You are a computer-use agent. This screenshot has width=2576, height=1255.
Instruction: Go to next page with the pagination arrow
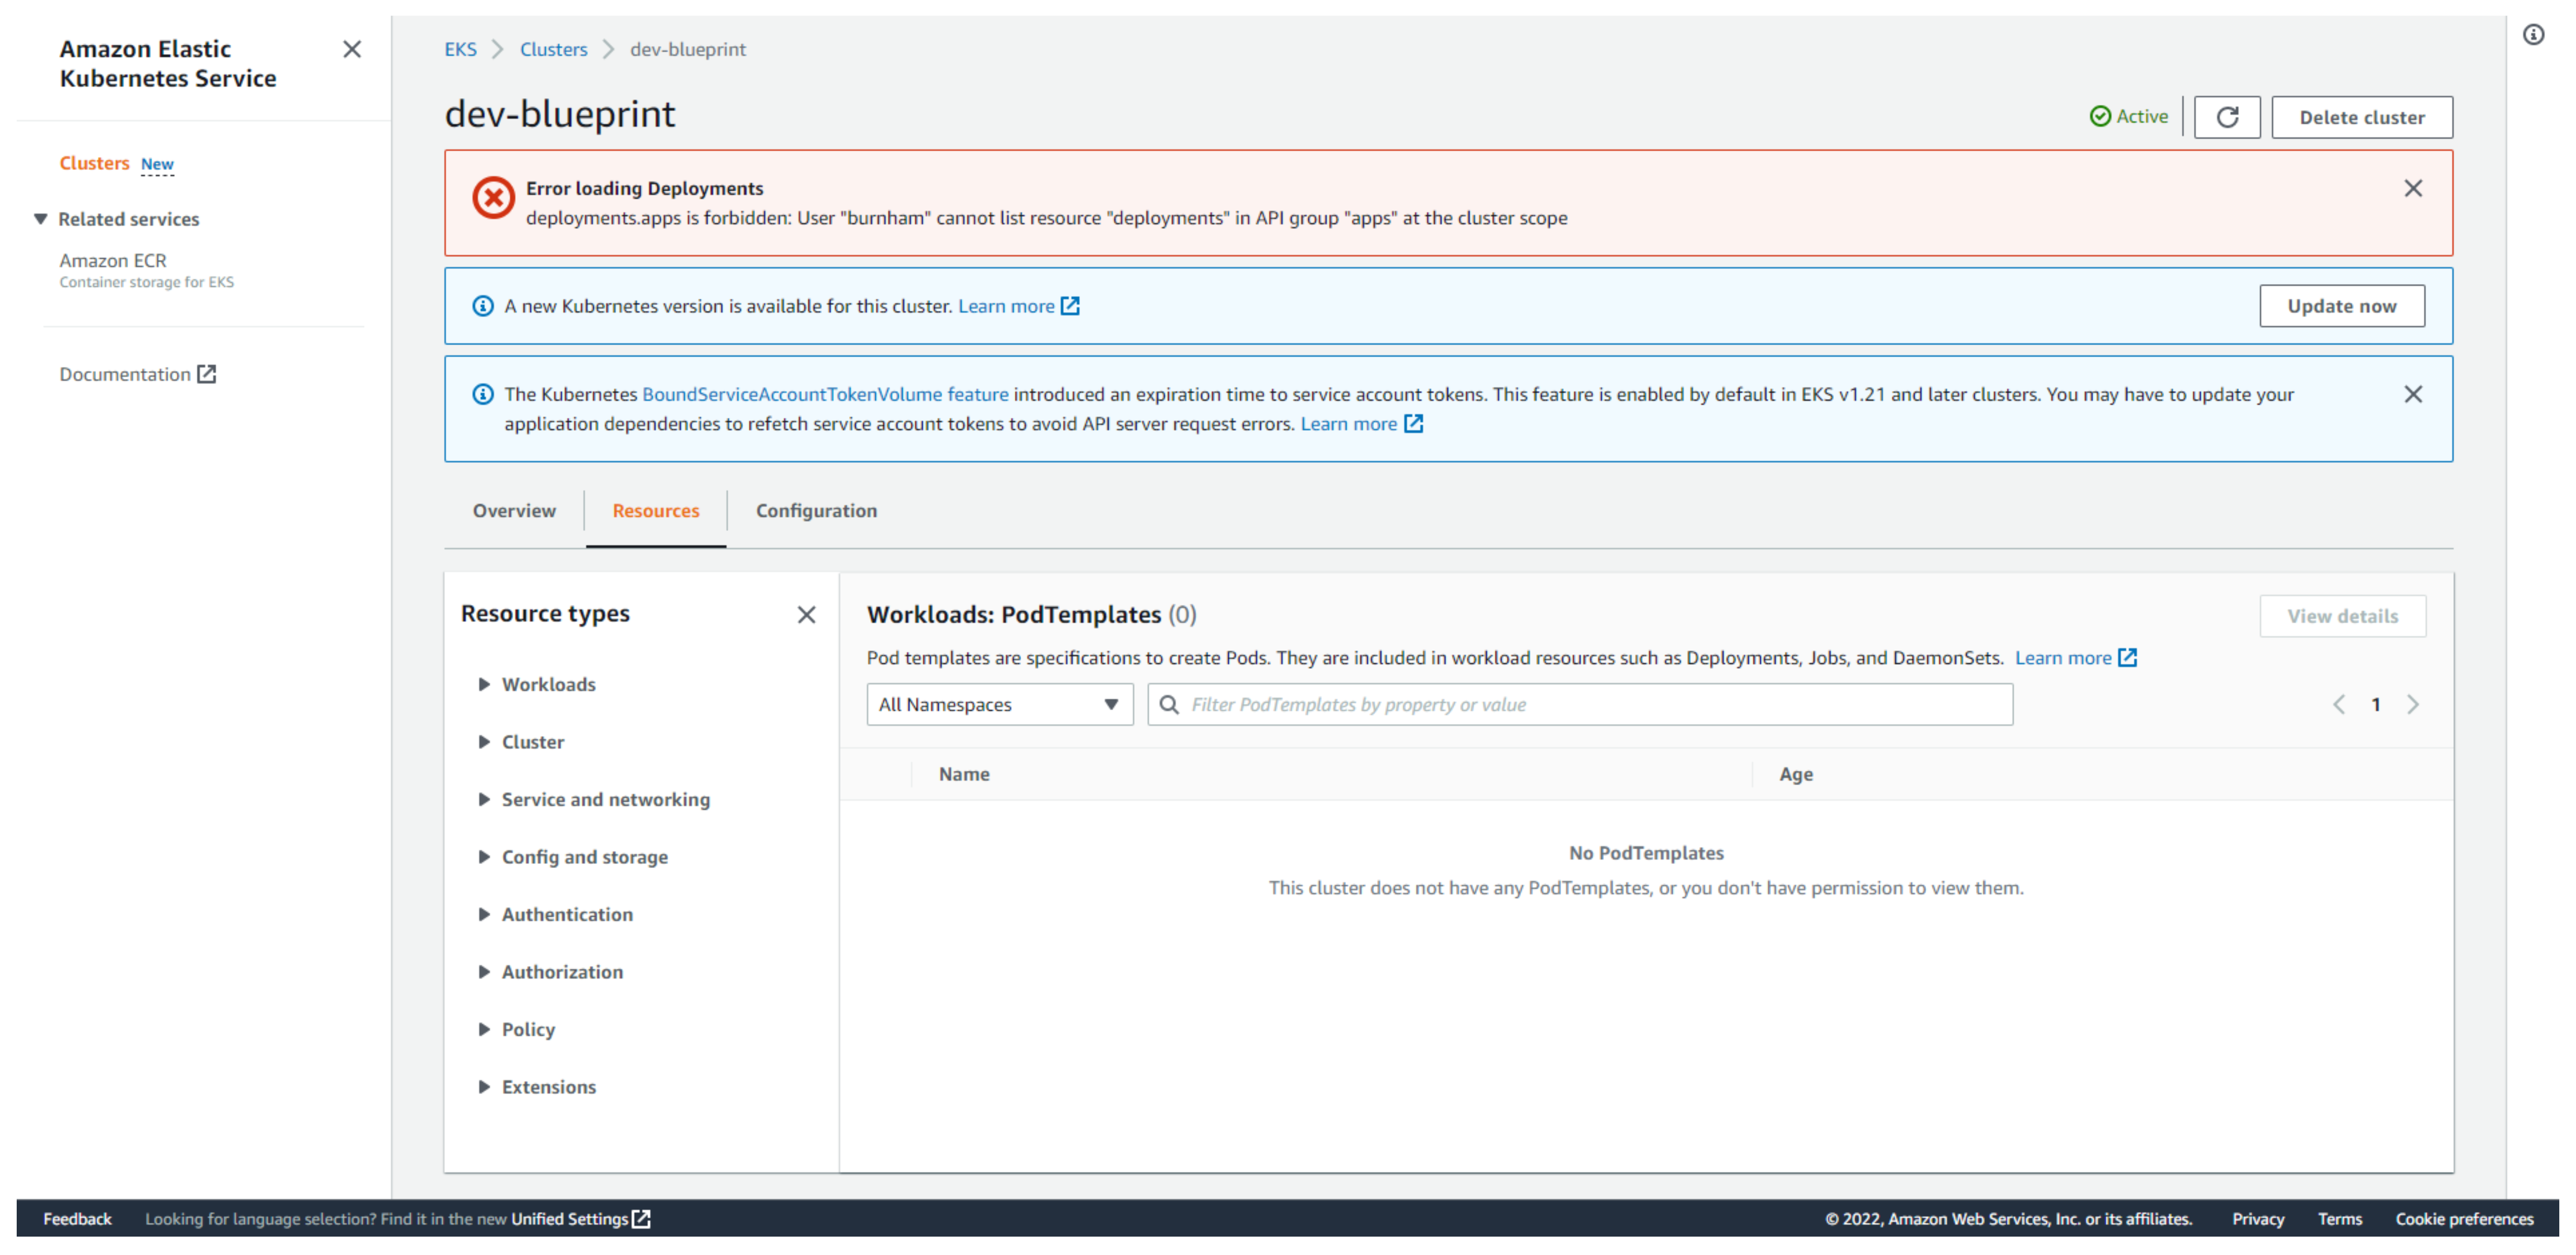point(2414,704)
